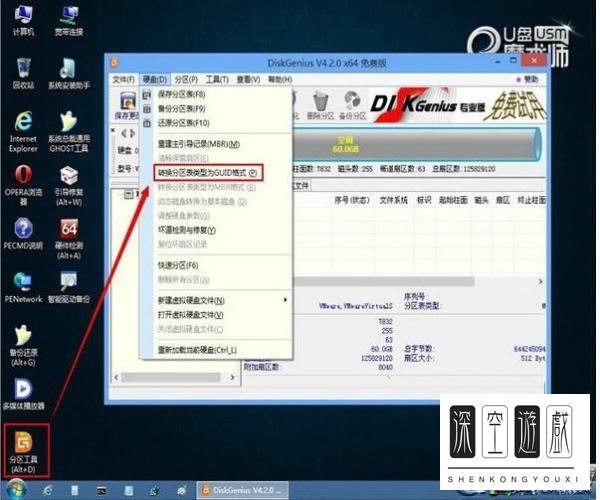The image size is (600, 500).
Task: Open the 帮助(H) menu
Action: [280, 79]
